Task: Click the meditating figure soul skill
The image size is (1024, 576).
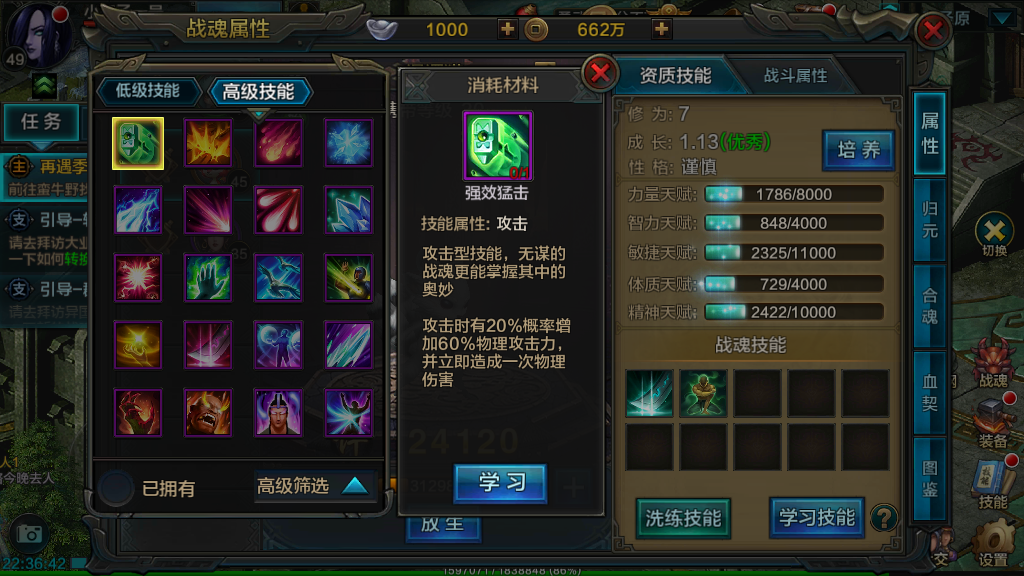Action: [703, 393]
